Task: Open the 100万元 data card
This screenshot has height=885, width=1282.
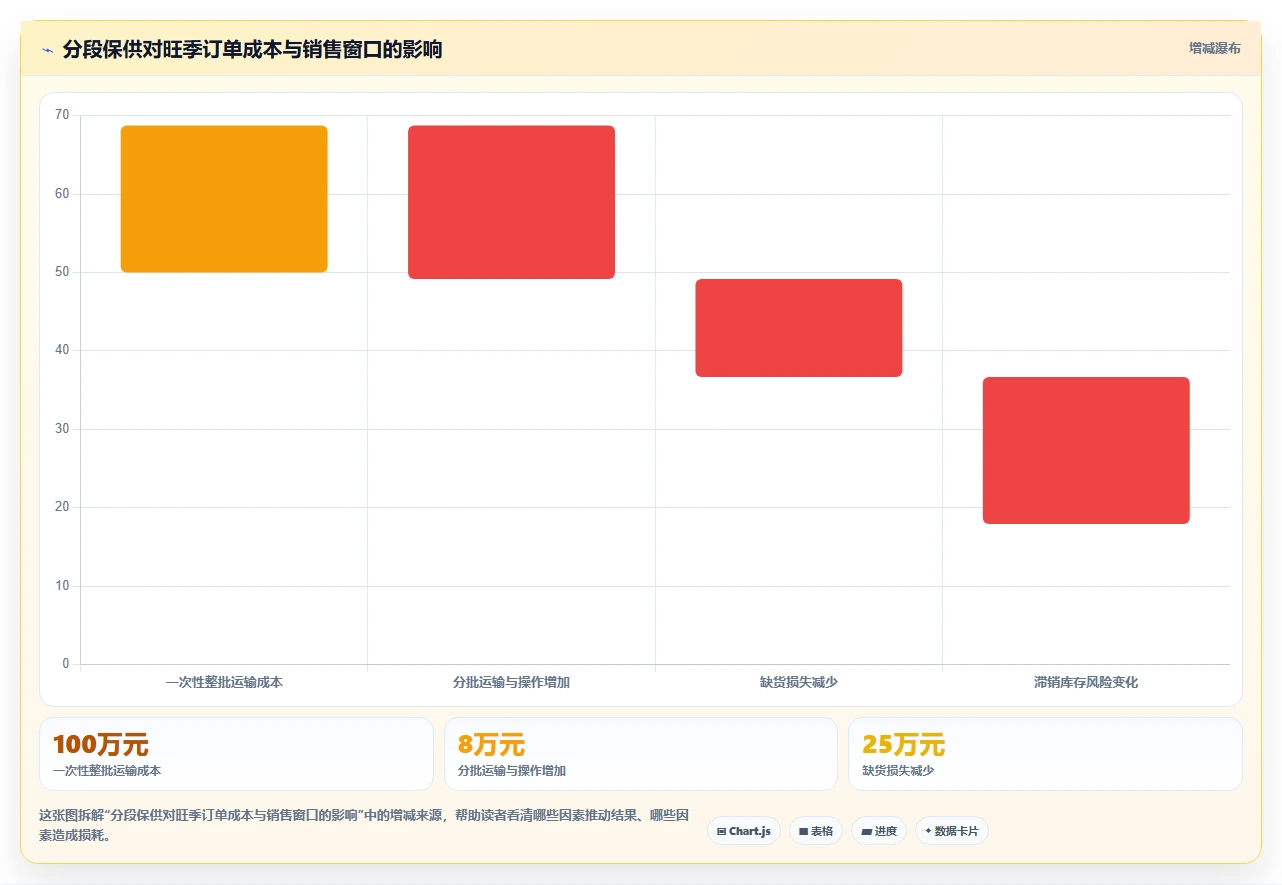Action: click(x=236, y=754)
